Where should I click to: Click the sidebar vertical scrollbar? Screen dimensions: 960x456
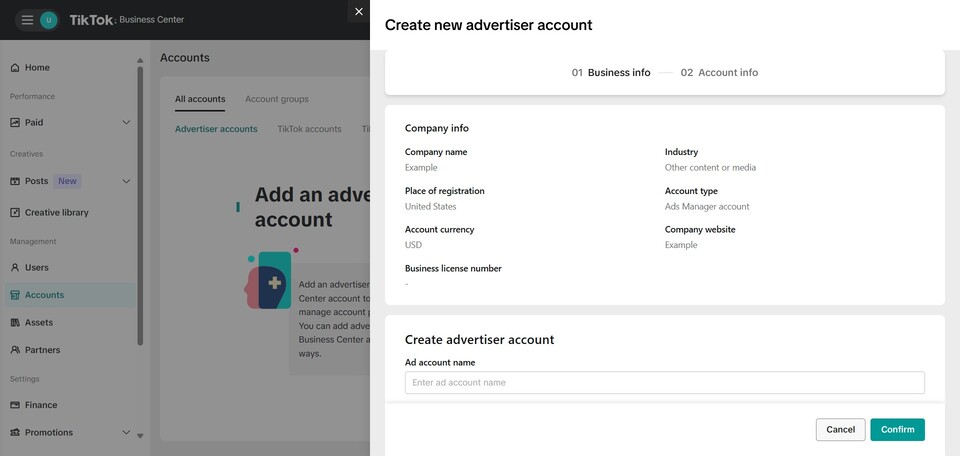pyautogui.click(x=140, y=200)
